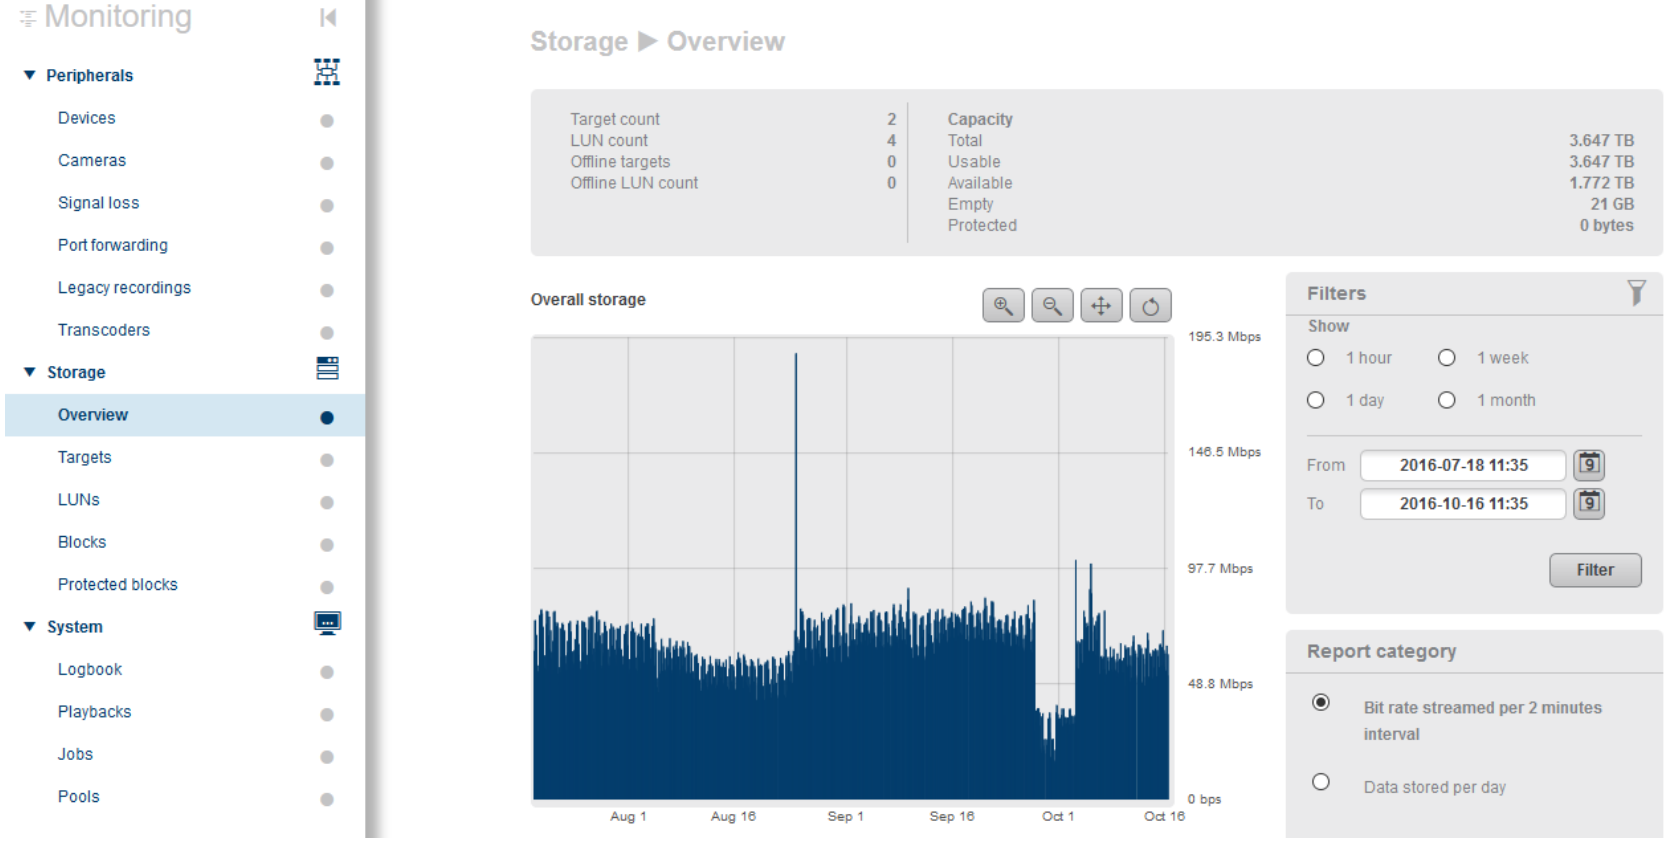
Task: Collapse the Monitoring sidebar panel
Action: click(x=328, y=17)
